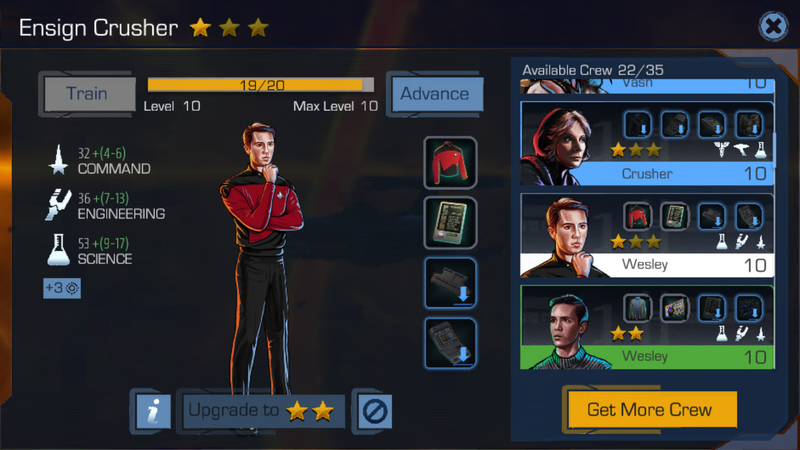
Task: Click the Command skill star icon
Action: coord(58,160)
